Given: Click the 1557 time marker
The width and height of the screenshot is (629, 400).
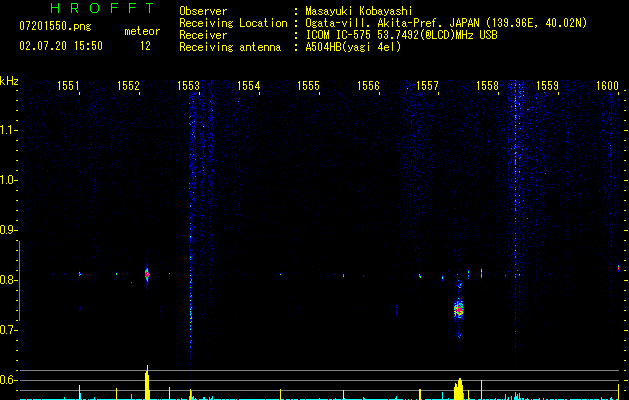Looking at the screenshot, I should pyautogui.click(x=428, y=85).
